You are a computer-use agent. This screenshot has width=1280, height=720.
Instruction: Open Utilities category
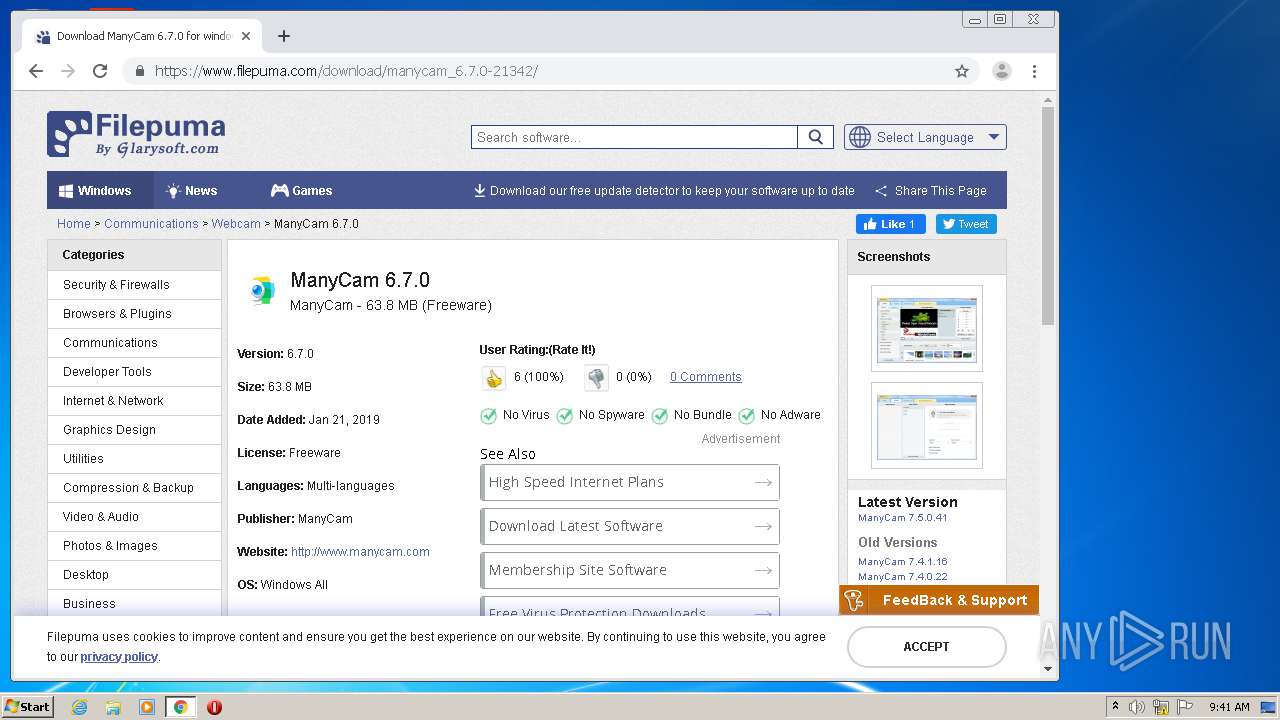click(x=134, y=458)
